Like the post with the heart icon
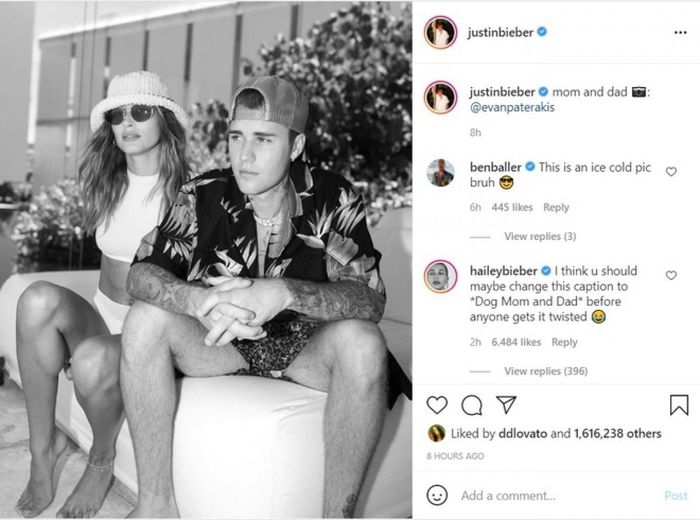700x520 pixels. point(437,405)
